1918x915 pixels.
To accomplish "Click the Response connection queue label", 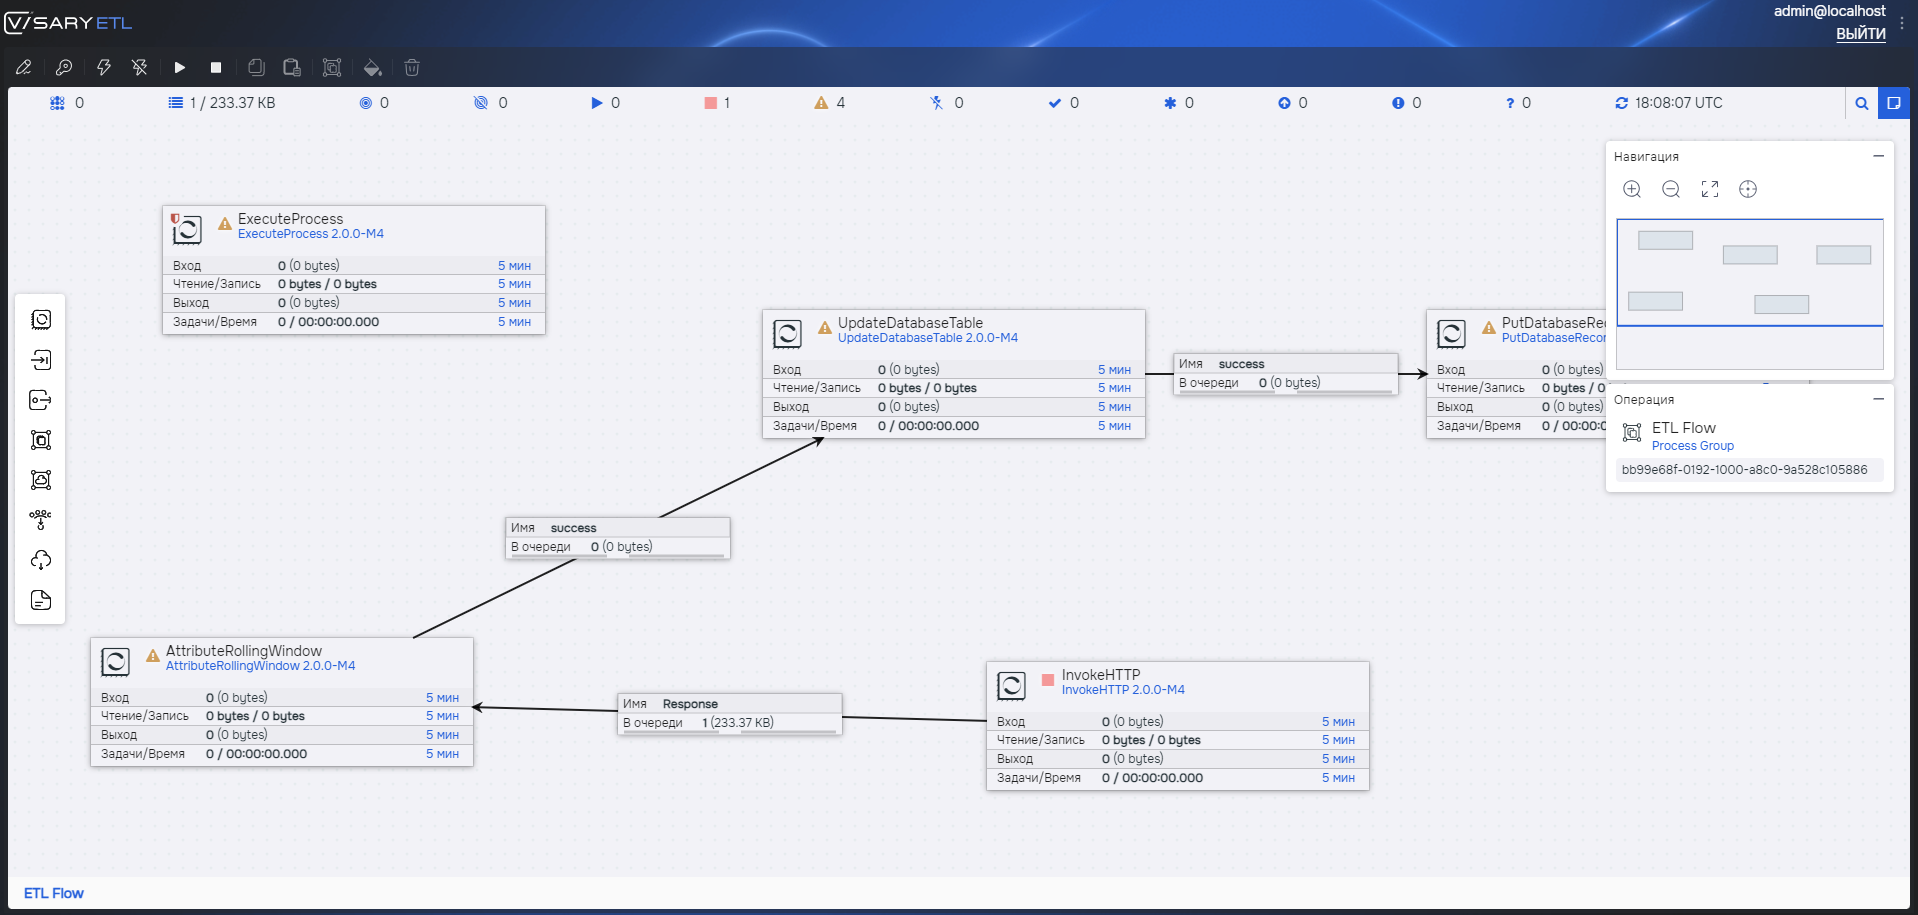I will [730, 714].
